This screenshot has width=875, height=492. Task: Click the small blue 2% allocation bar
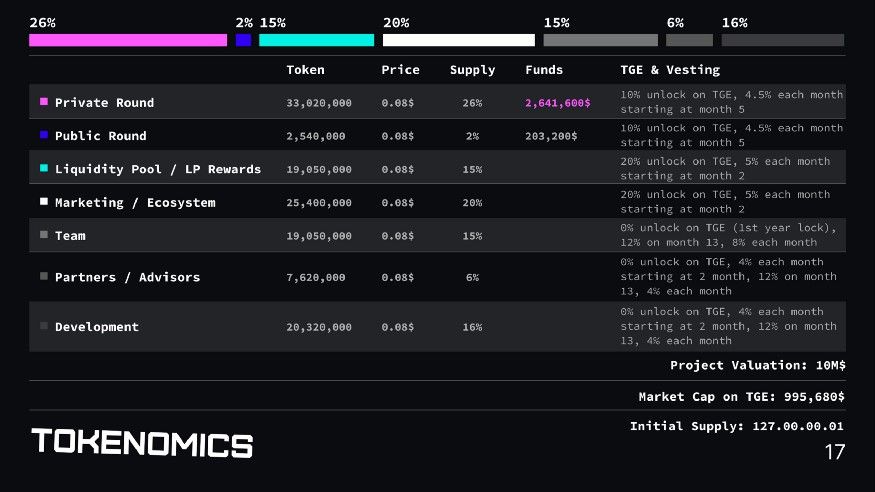pos(243,40)
